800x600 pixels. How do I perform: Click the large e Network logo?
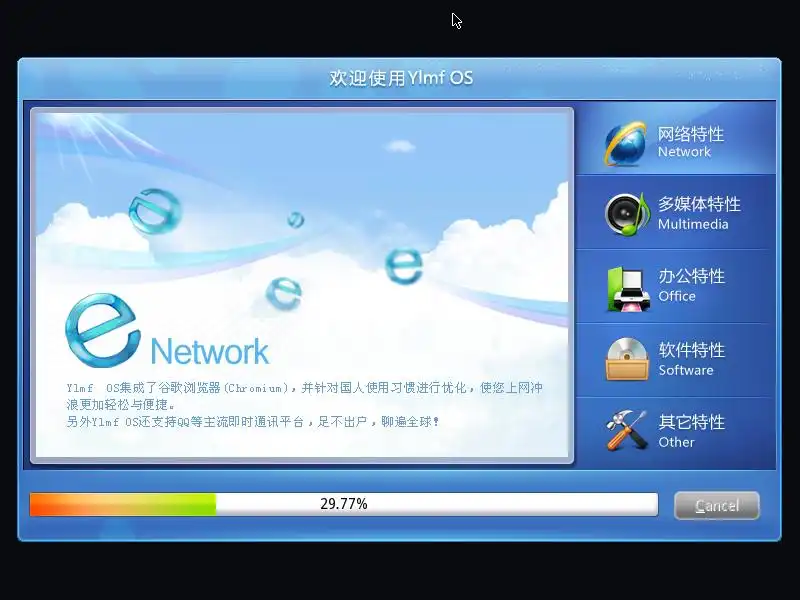click(103, 330)
